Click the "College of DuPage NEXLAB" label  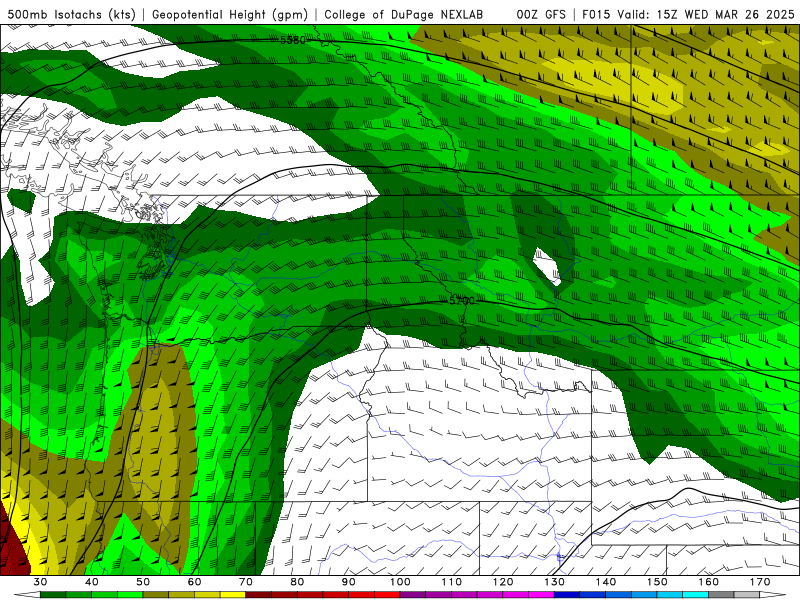[x=404, y=14]
